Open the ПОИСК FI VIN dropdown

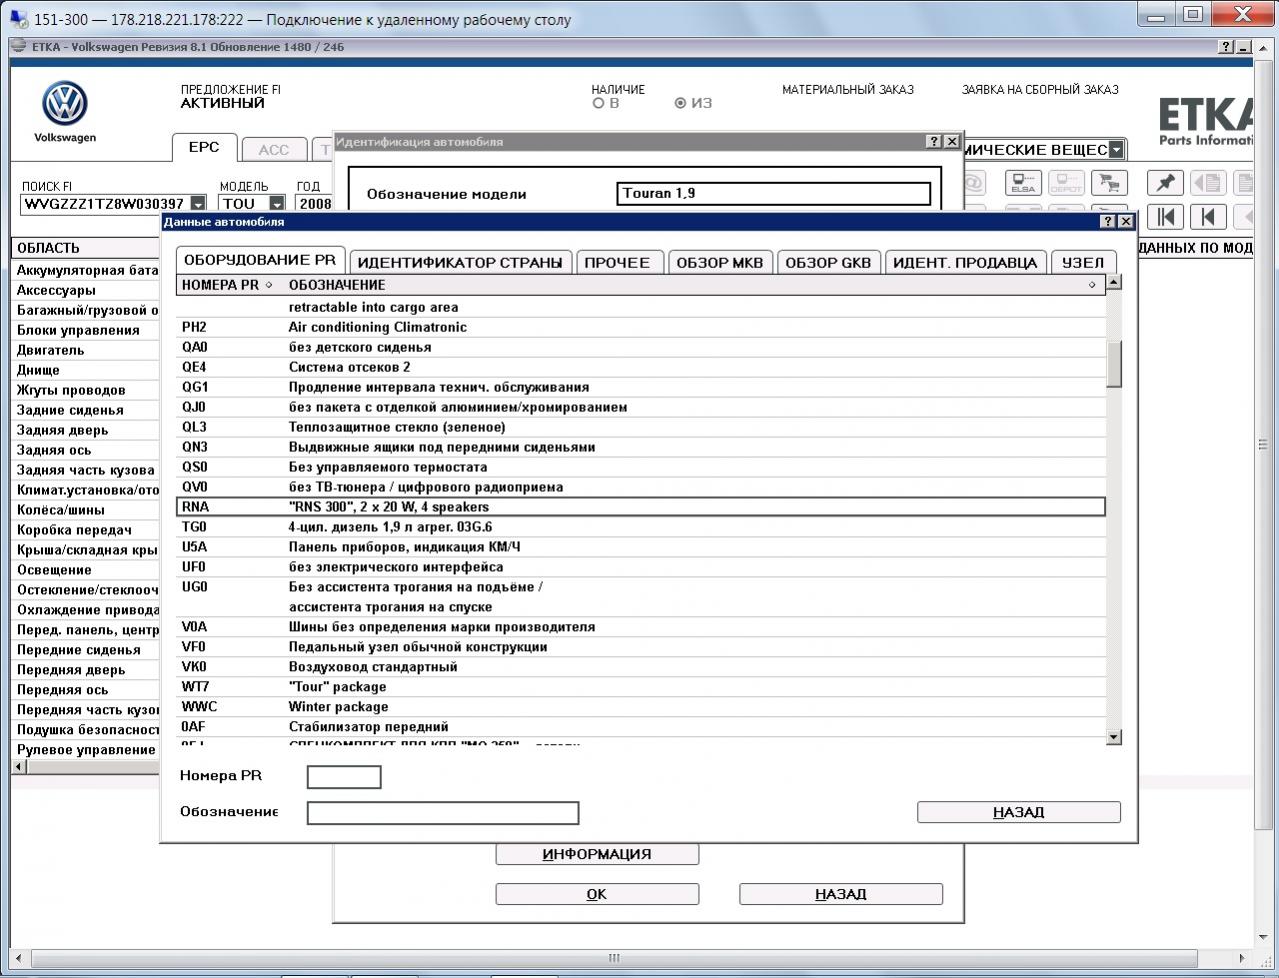pyautogui.click(x=198, y=204)
